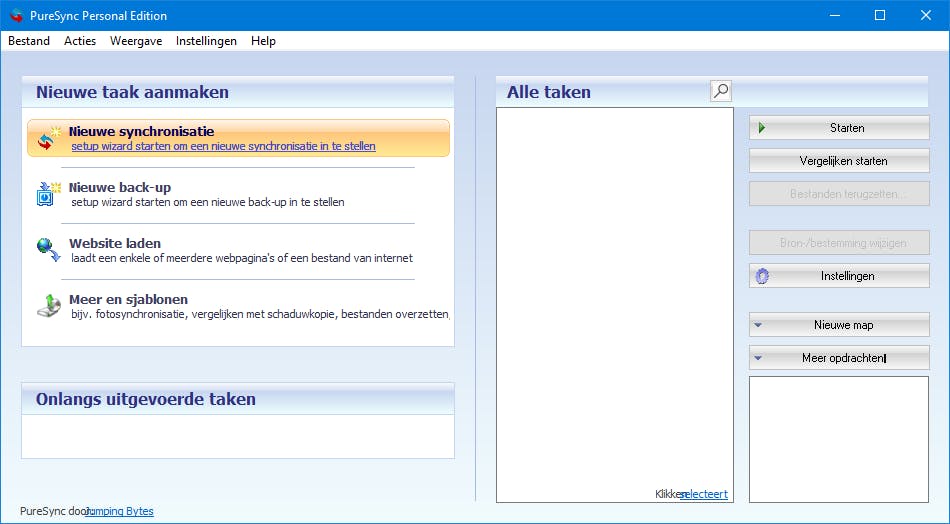Viewport: 950px width, 524px height.
Task: Open the Instellingen menu
Action: (x=206, y=41)
